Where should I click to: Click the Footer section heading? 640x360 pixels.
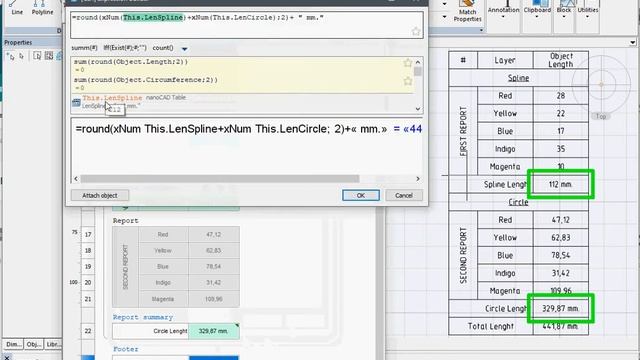[126, 349]
